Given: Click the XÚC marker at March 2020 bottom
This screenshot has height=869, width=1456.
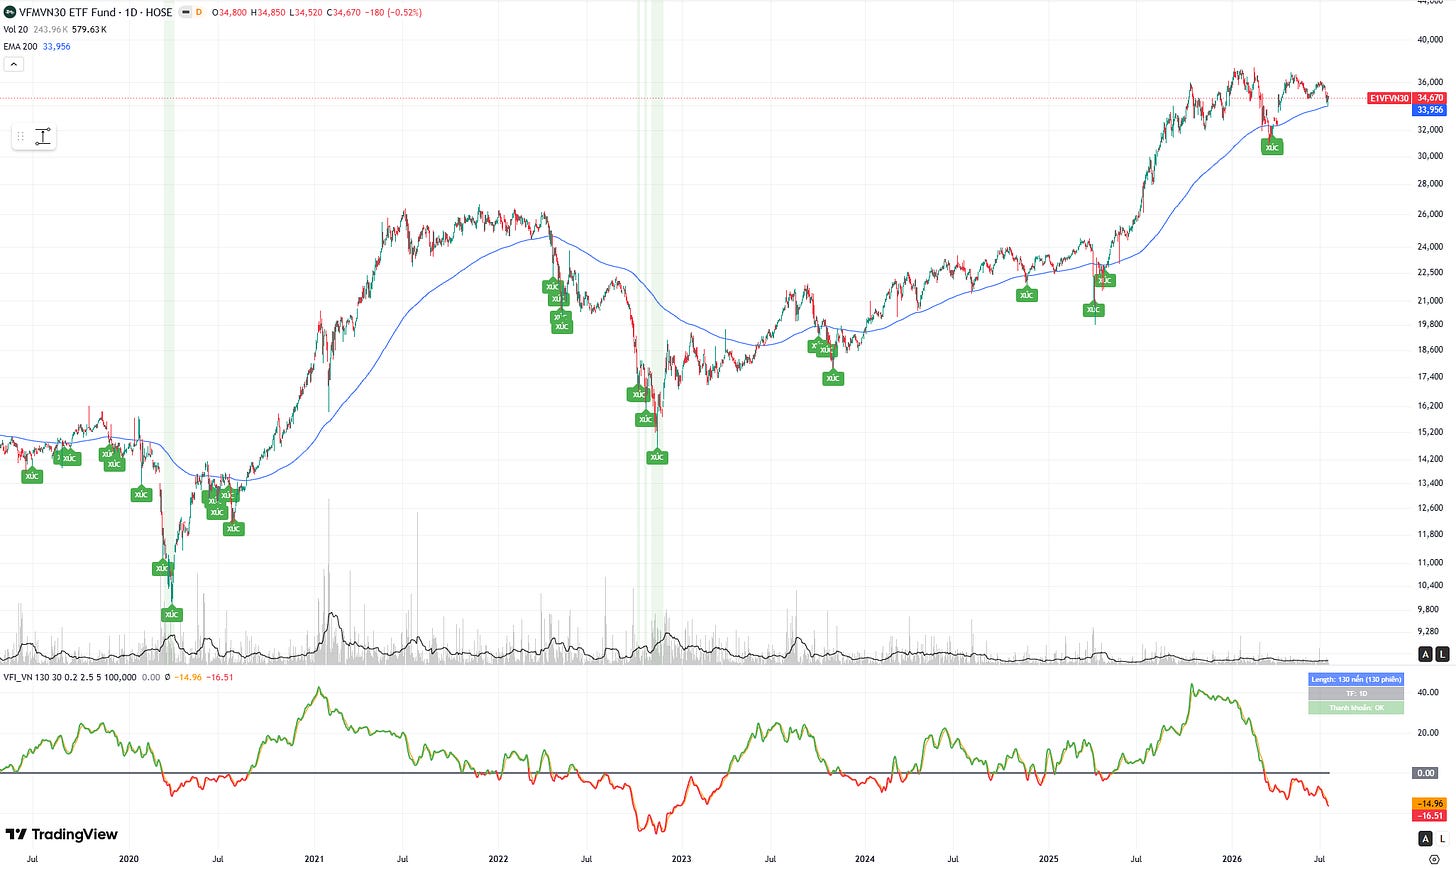Looking at the screenshot, I should tap(171, 614).
